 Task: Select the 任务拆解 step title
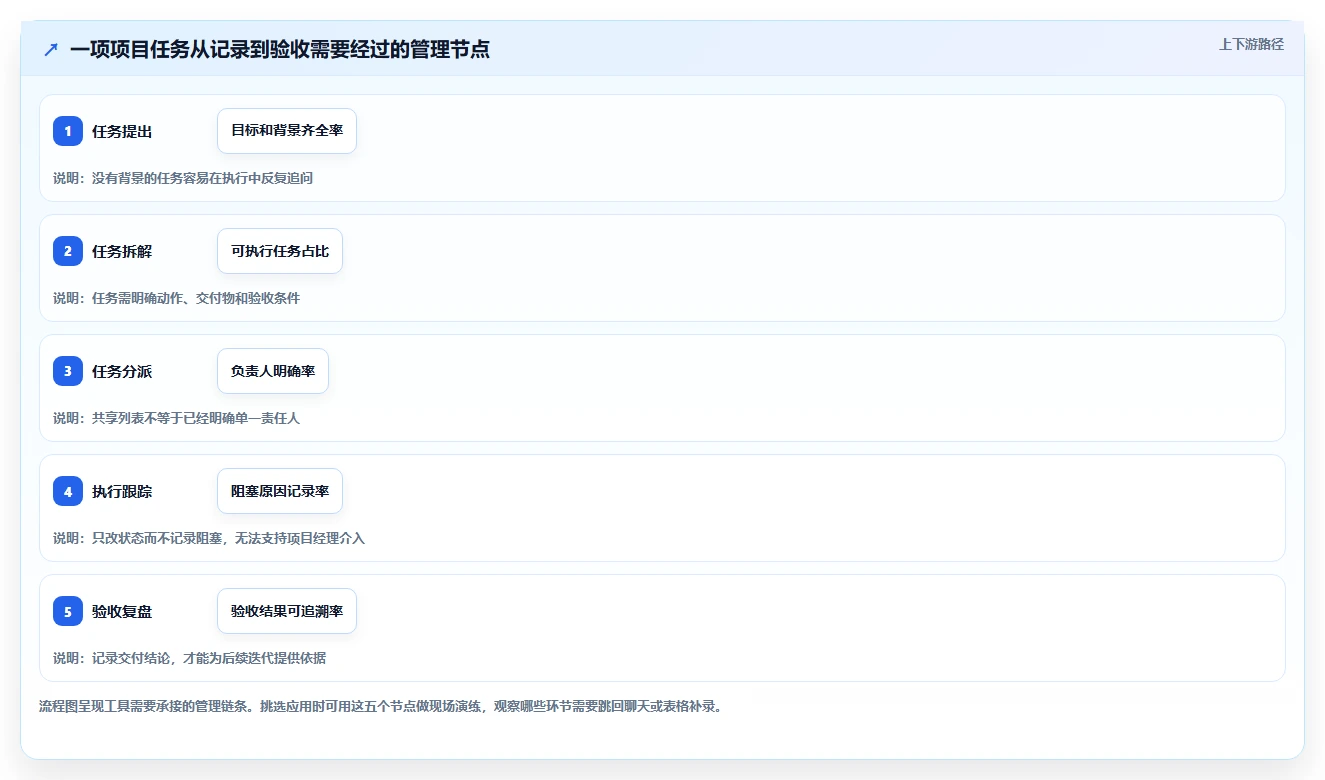(x=122, y=251)
